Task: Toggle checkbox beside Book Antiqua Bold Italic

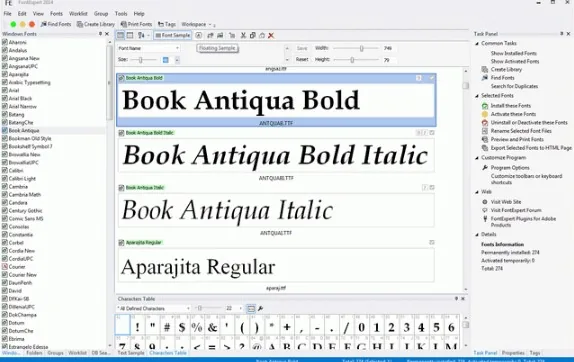Action: click(121, 133)
